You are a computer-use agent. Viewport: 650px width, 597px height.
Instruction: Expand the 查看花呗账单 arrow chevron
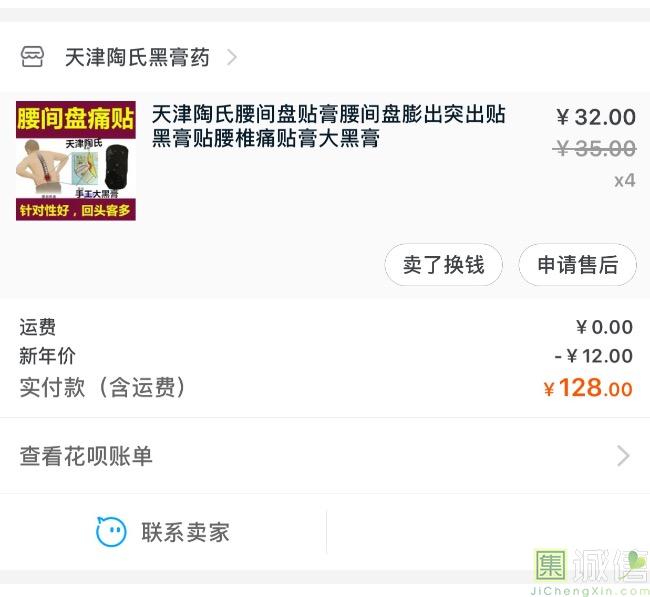tap(623, 456)
